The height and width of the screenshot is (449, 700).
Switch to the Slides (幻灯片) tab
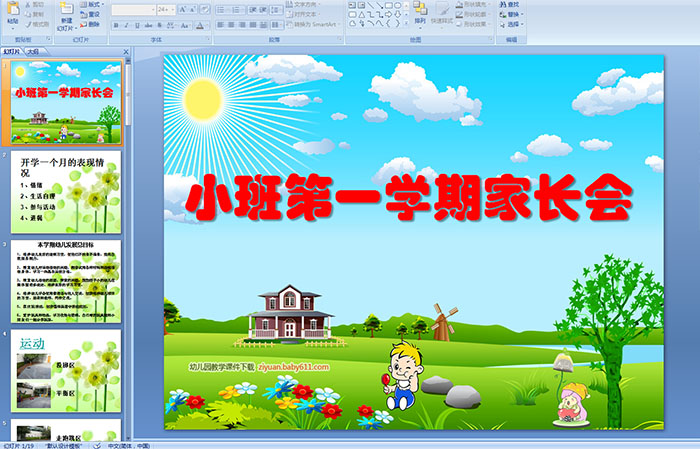tap(12, 52)
